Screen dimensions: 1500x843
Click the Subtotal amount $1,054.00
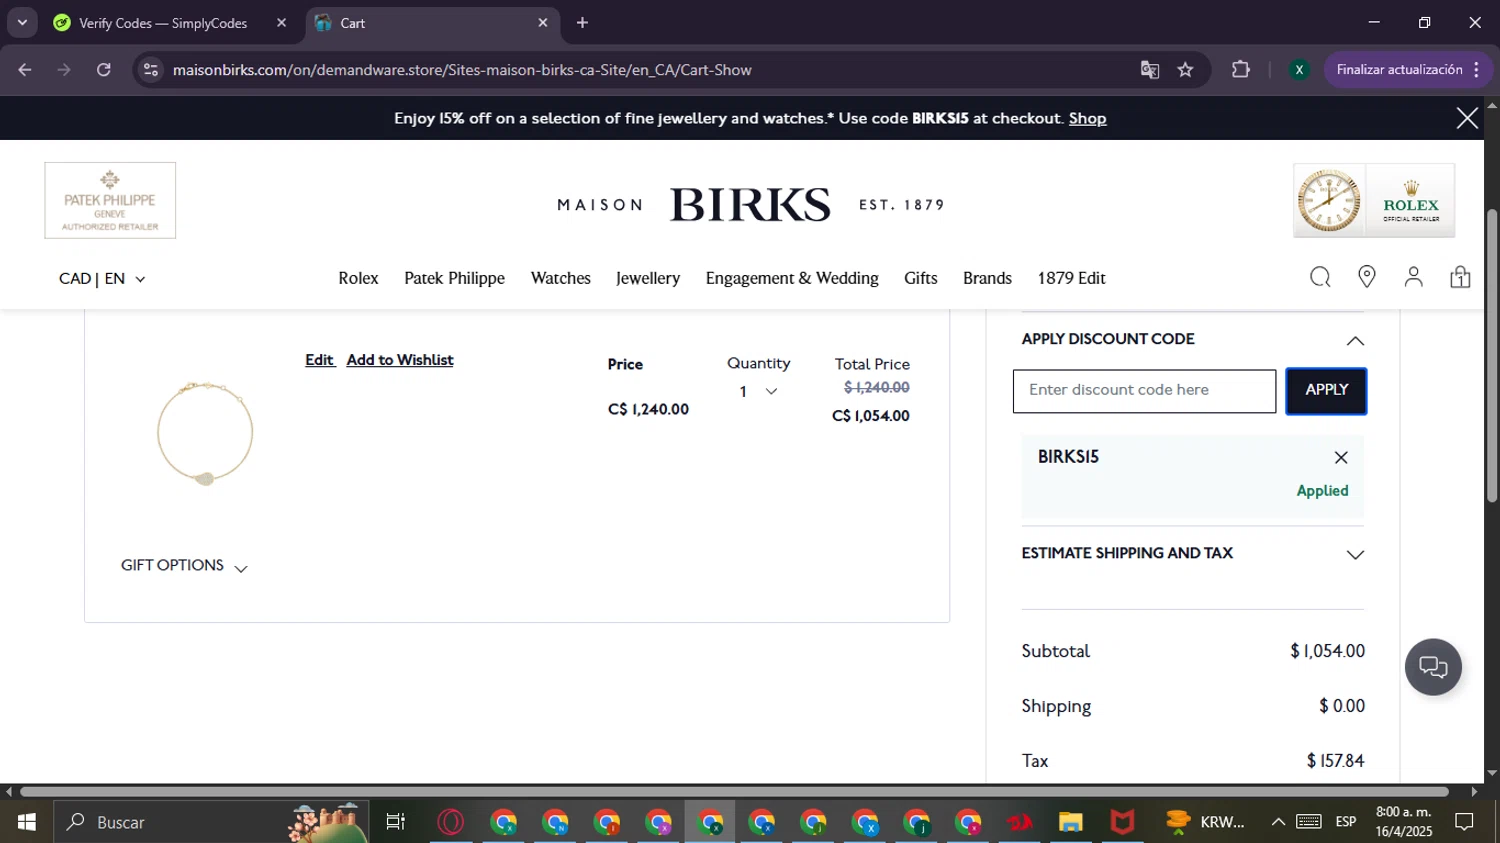tap(1327, 651)
